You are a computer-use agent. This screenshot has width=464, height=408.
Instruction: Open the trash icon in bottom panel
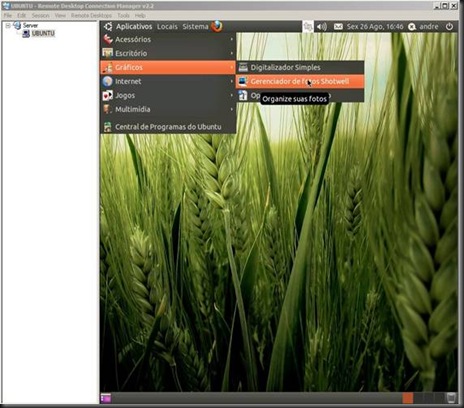(x=451, y=398)
